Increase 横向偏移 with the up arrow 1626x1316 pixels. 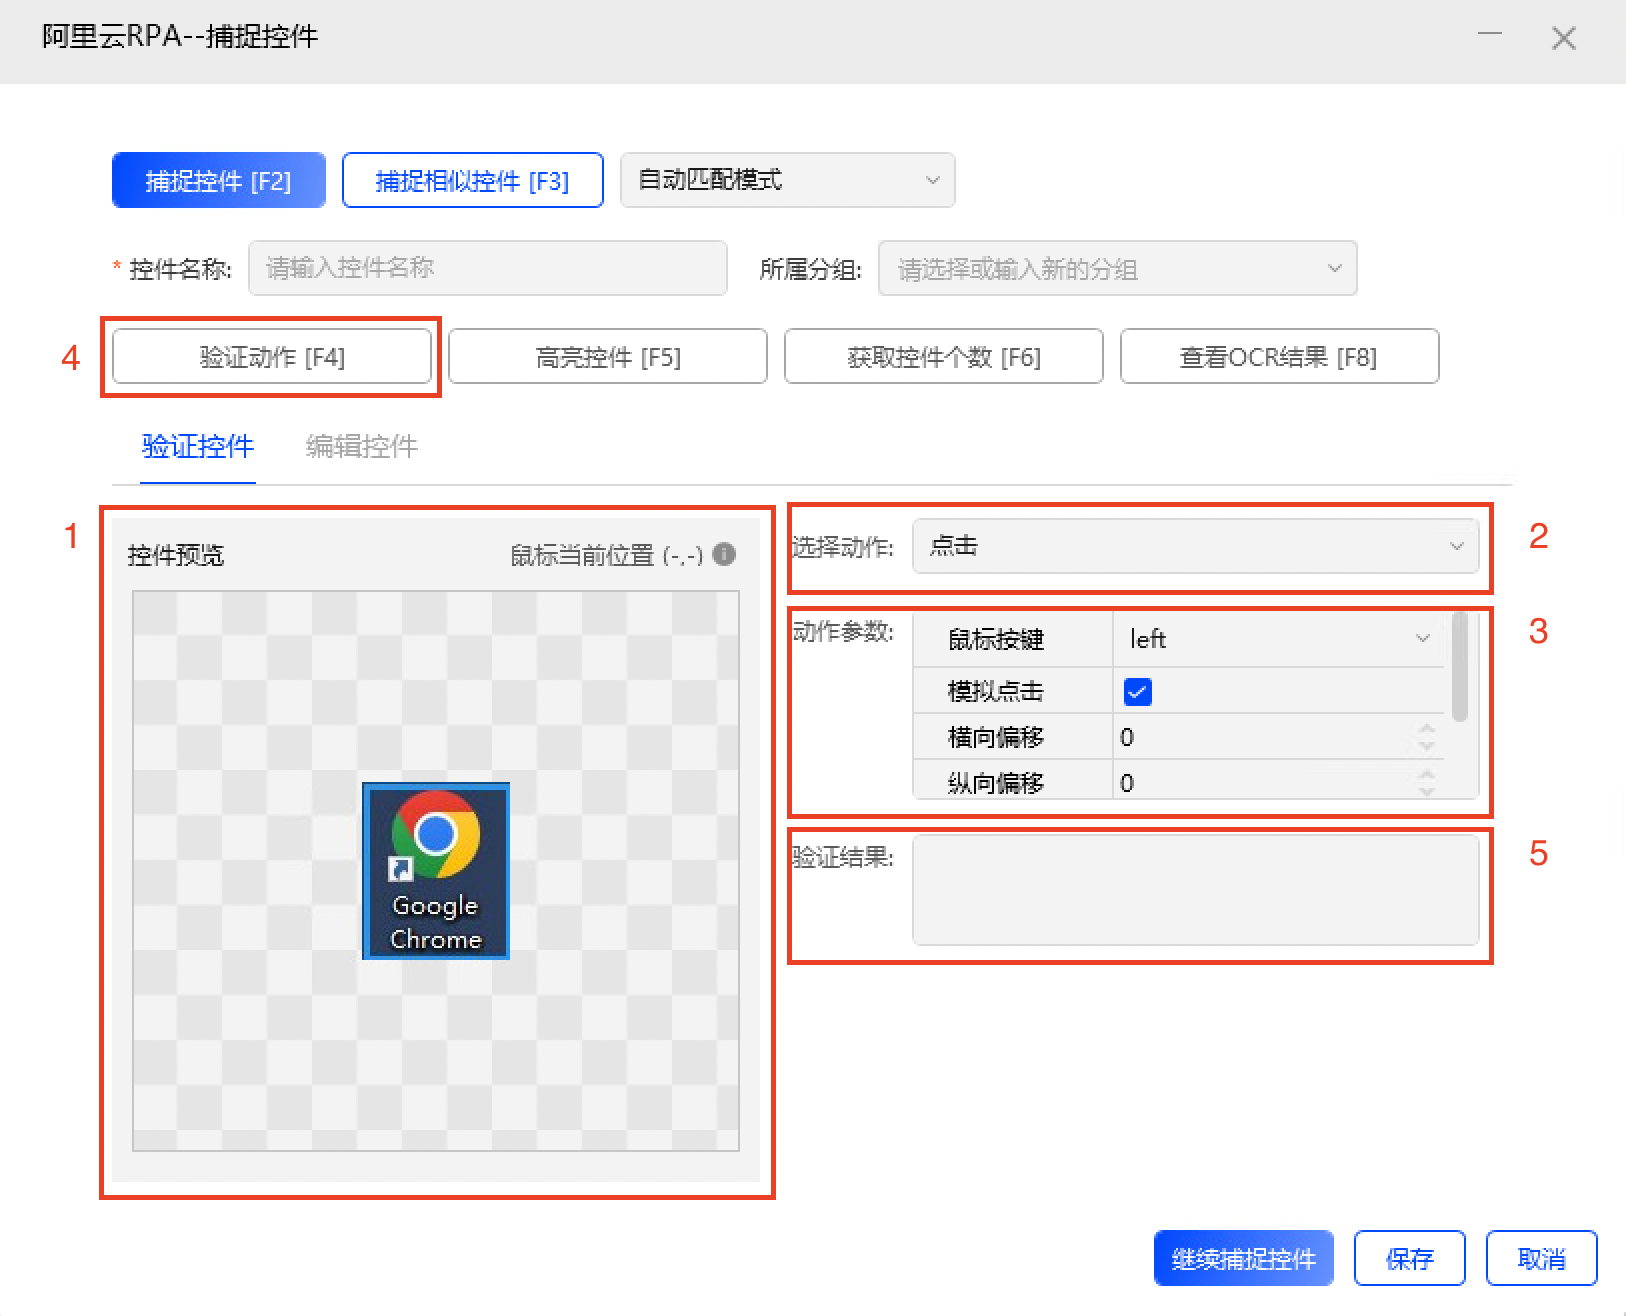[1427, 728]
